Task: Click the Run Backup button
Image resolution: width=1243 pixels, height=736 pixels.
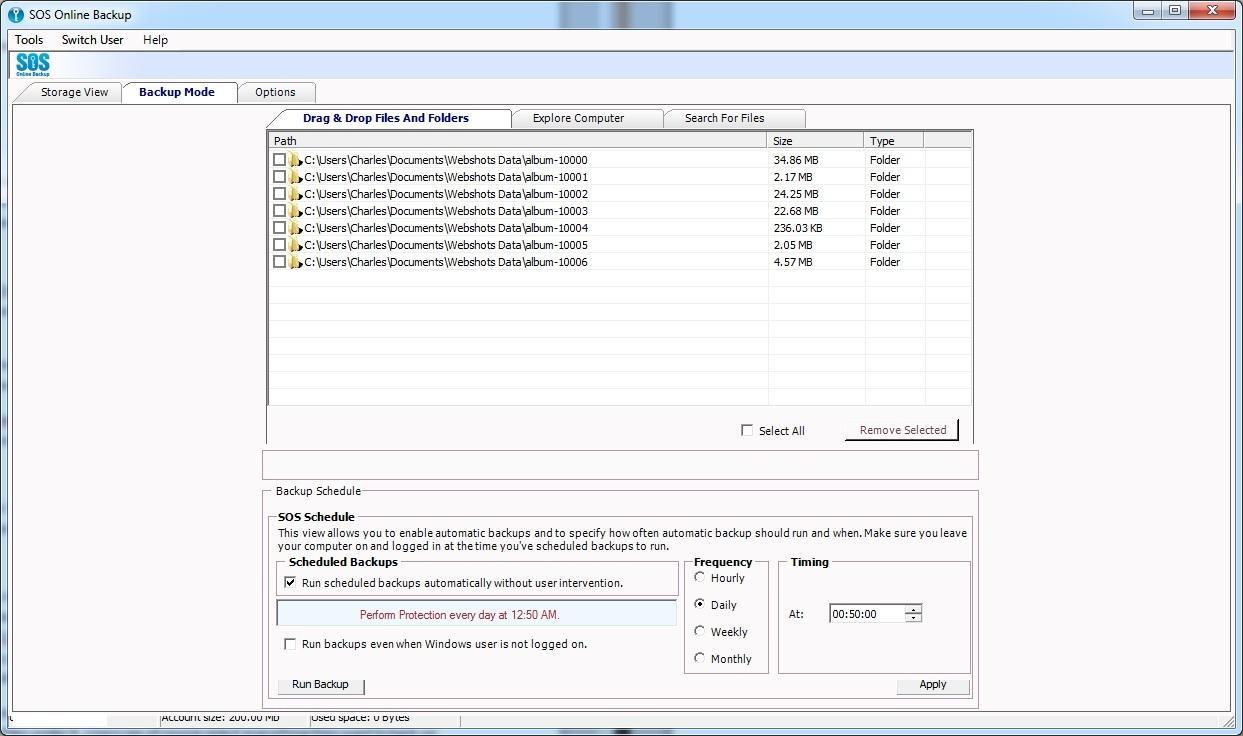Action: (319, 684)
